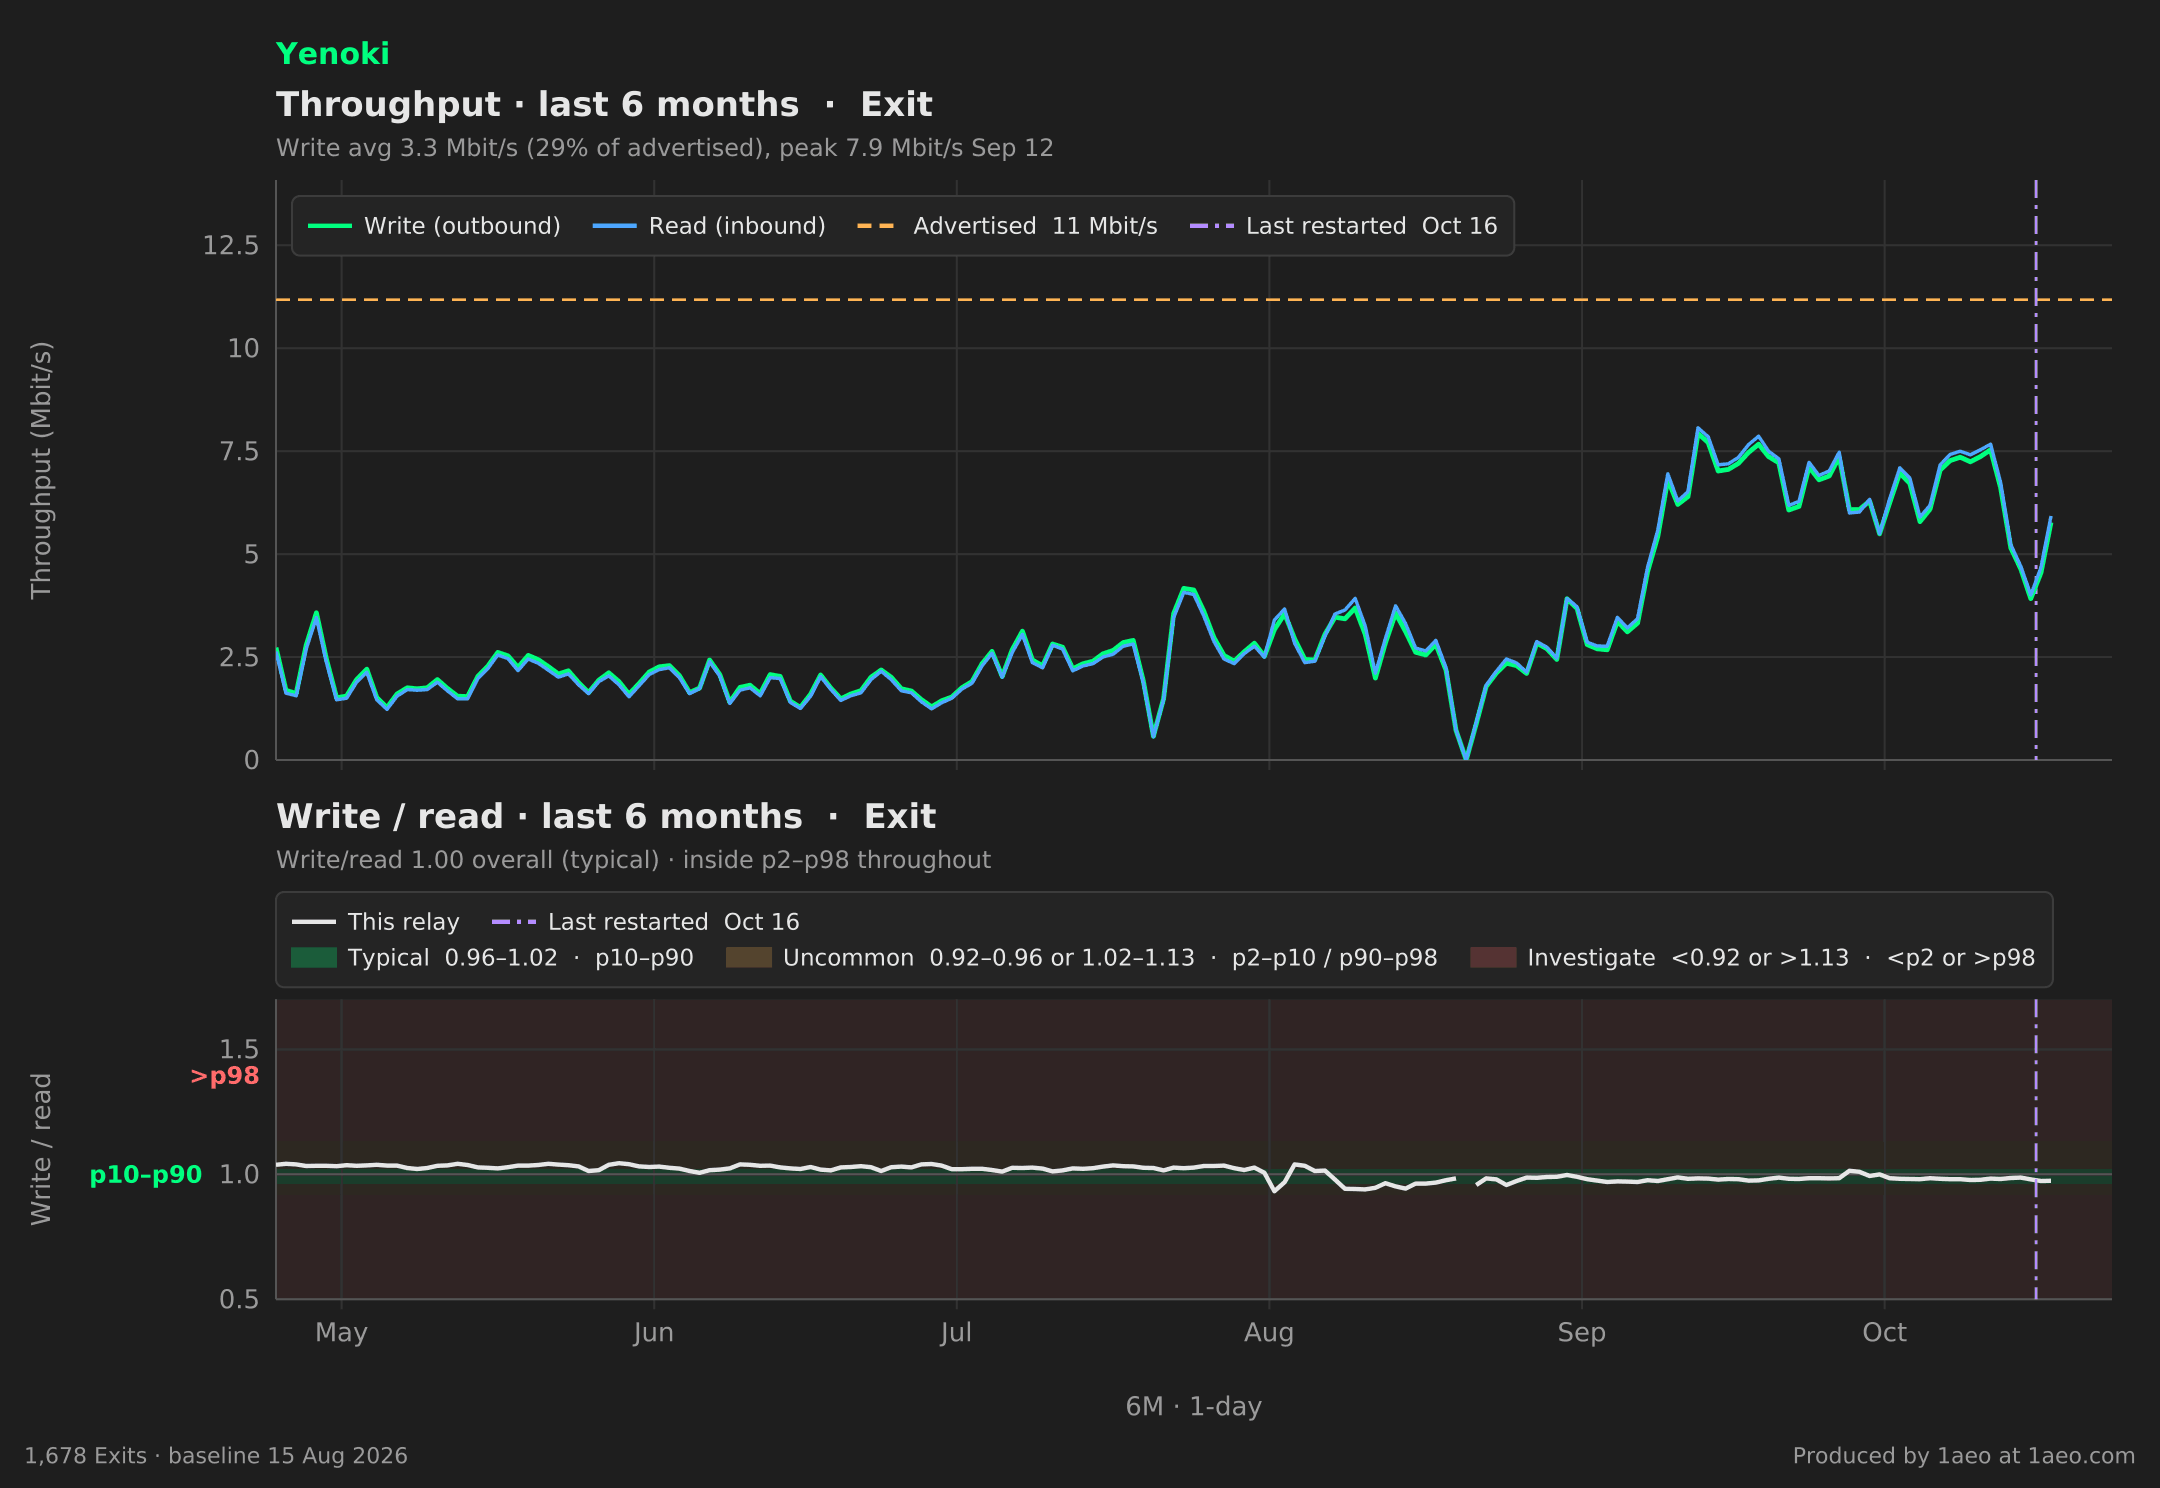Click the Aug x-axis label
The height and width of the screenshot is (1488, 2160).
[x=1269, y=1333]
